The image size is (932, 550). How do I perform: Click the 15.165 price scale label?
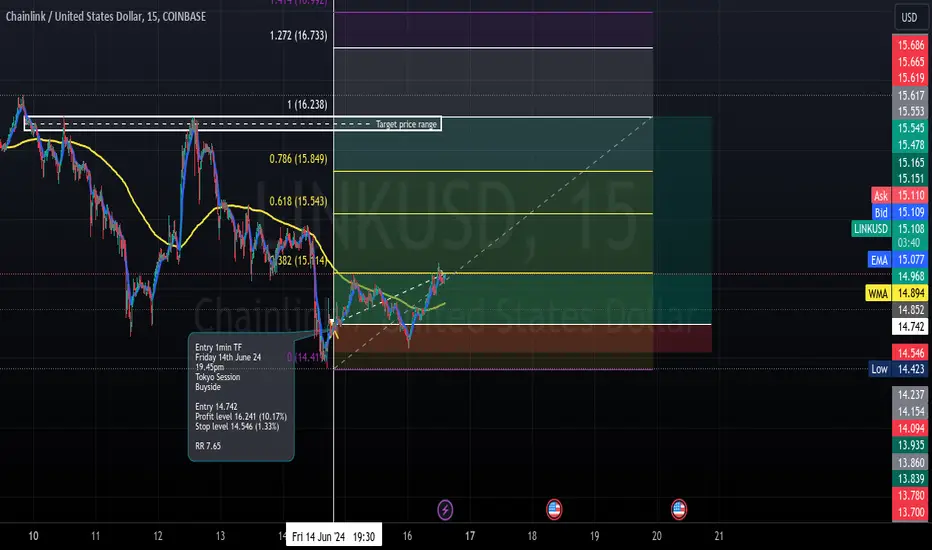coord(910,162)
